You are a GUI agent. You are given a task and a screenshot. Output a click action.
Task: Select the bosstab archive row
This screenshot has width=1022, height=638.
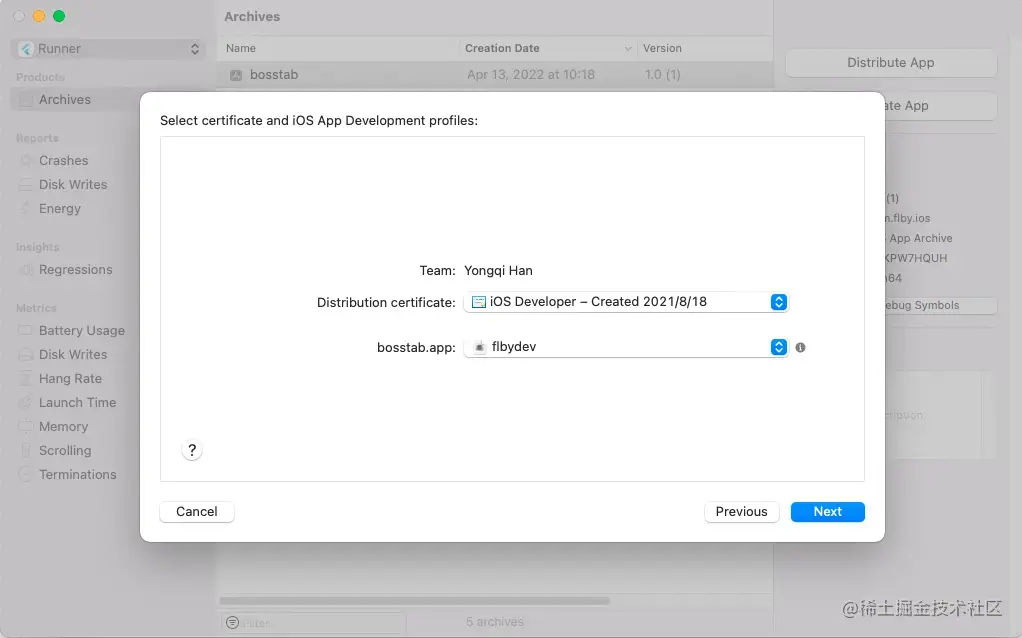tap(495, 75)
